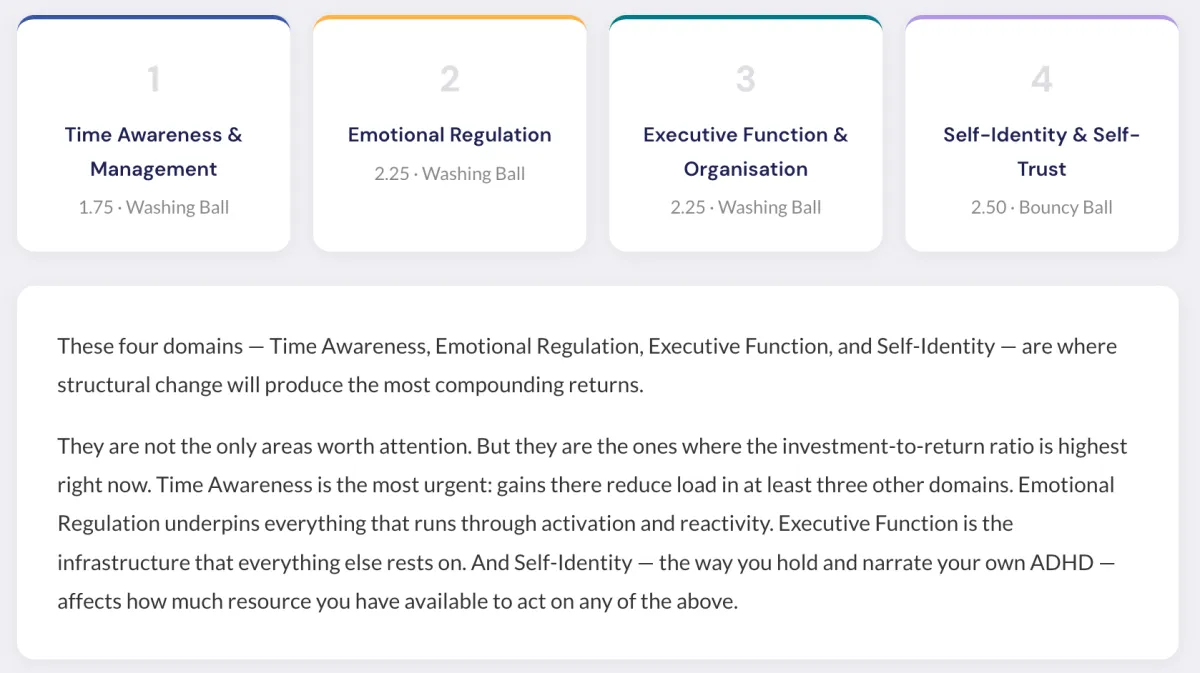Click the dark blue accent bar atop Time Awareness card

click(153, 18)
